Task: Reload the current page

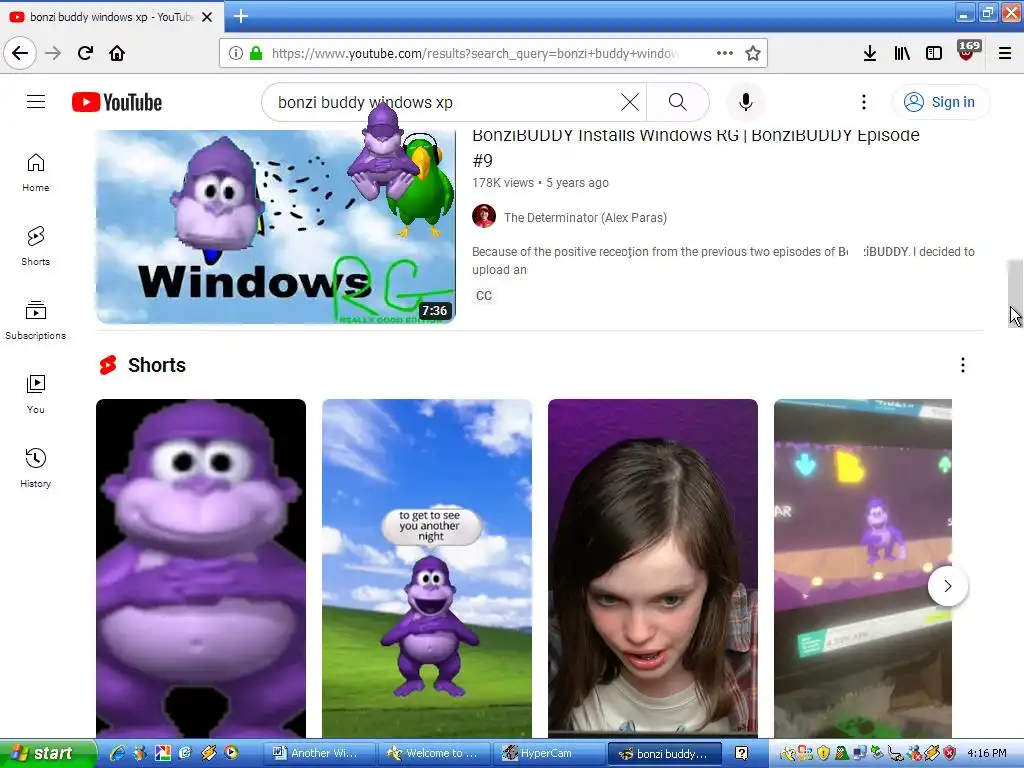Action: coord(86,53)
